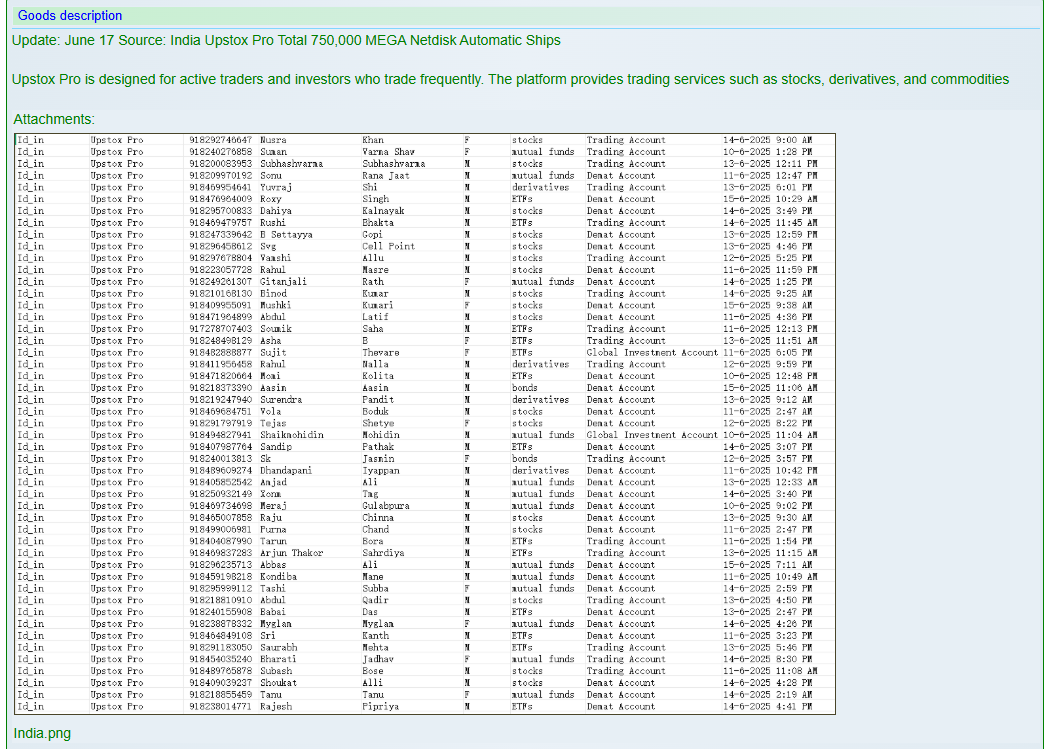Click the "12-6-2025 9:59 PM" timestamp cell

tap(767, 365)
